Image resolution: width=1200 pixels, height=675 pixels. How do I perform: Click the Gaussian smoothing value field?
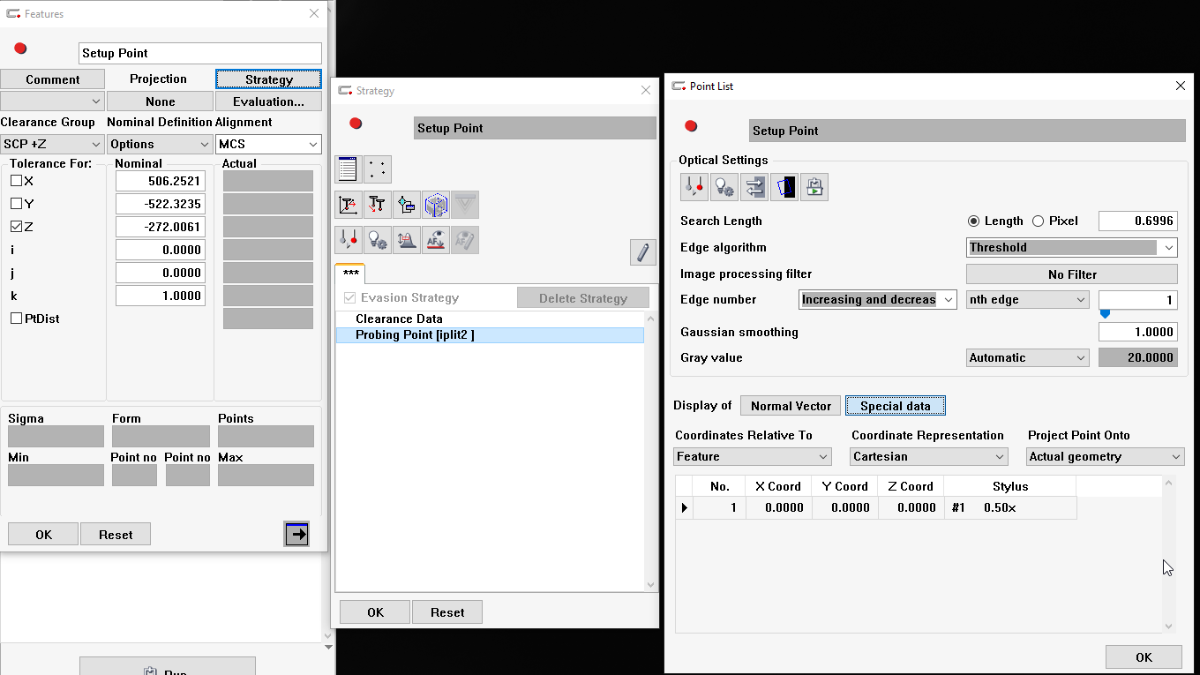[x=1138, y=331]
